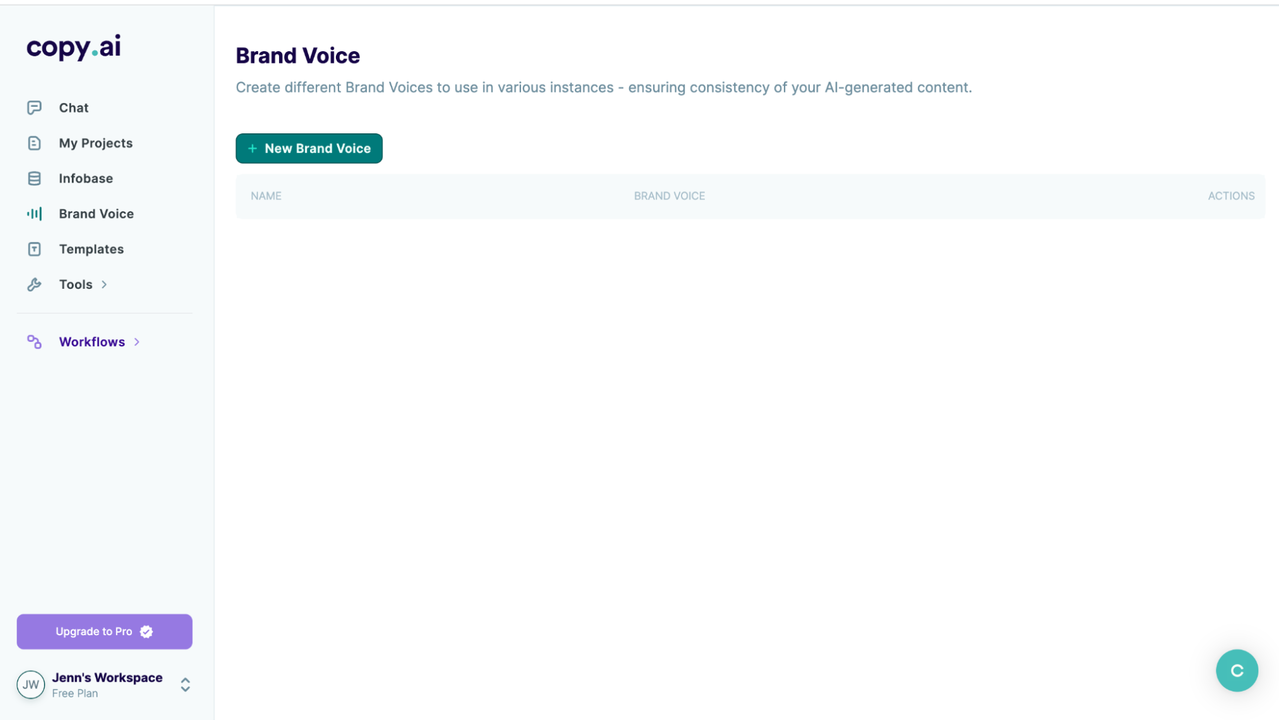The image size is (1279, 720).
Task: Open the workspace switcher up-down arrows
Action: [185, 685]
